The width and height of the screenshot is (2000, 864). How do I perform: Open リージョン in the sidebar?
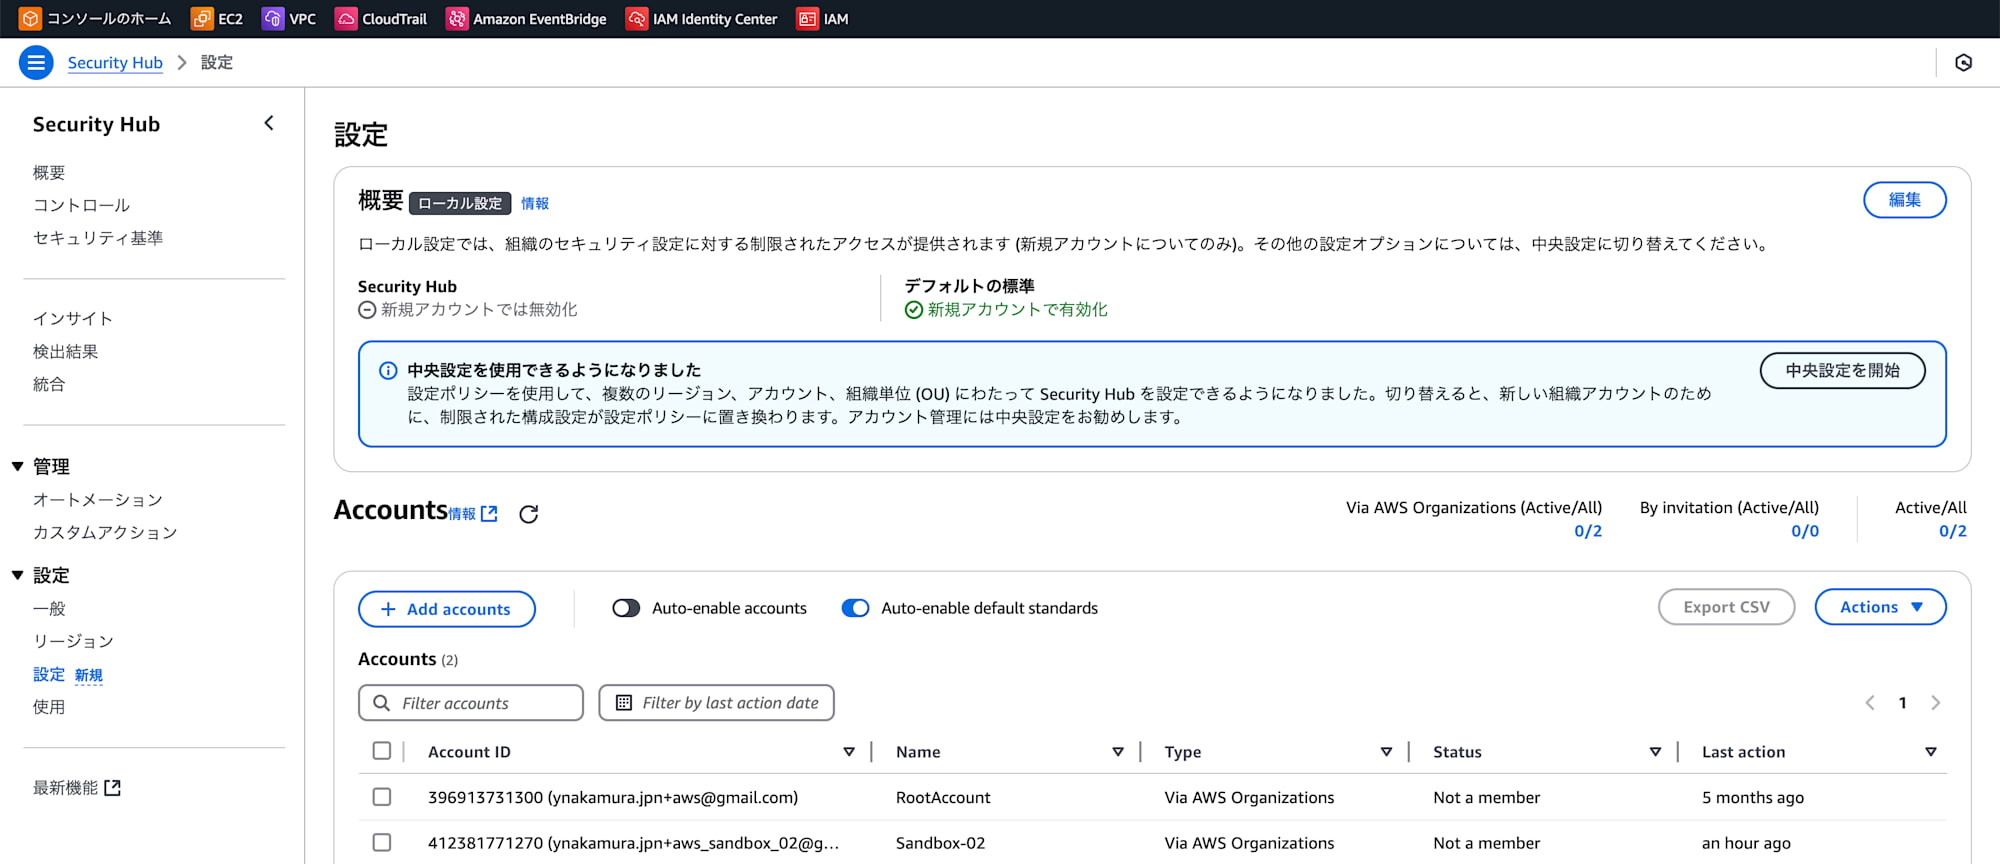(x=73, y=641)
